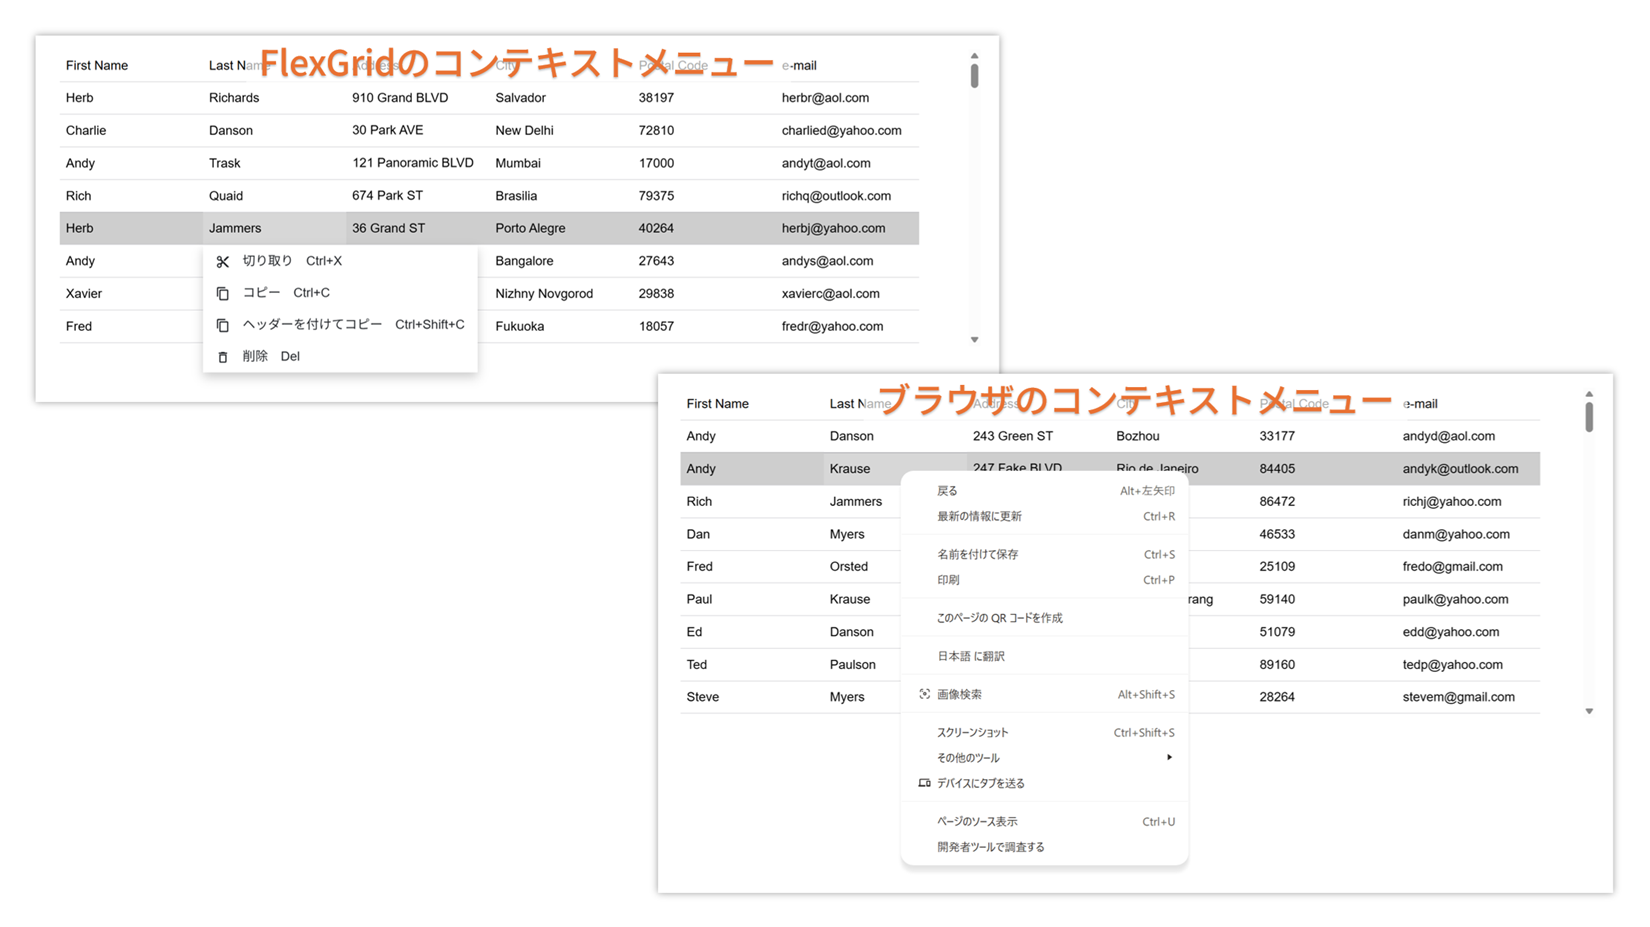The height and width of the screenshot is (927, 1650).
Task: Select 開発者ツールで調査する menu item
Action: pyautogui.click(x=1044, y=847)
